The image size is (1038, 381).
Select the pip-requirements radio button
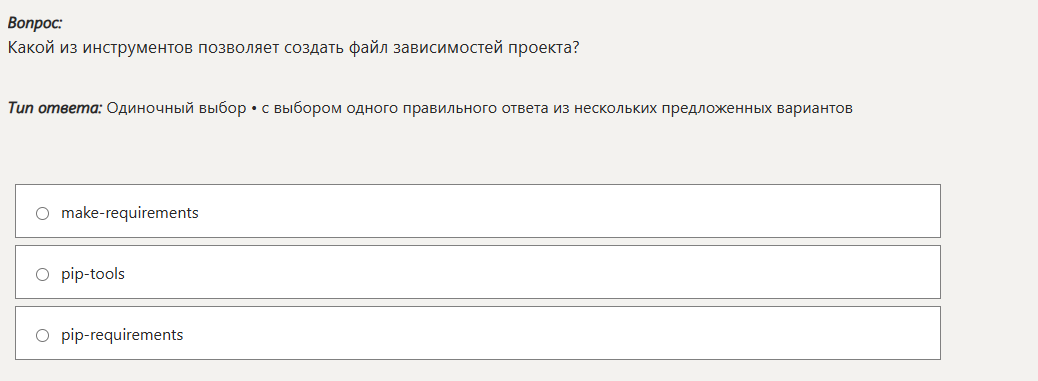click(x=42, y=335)
